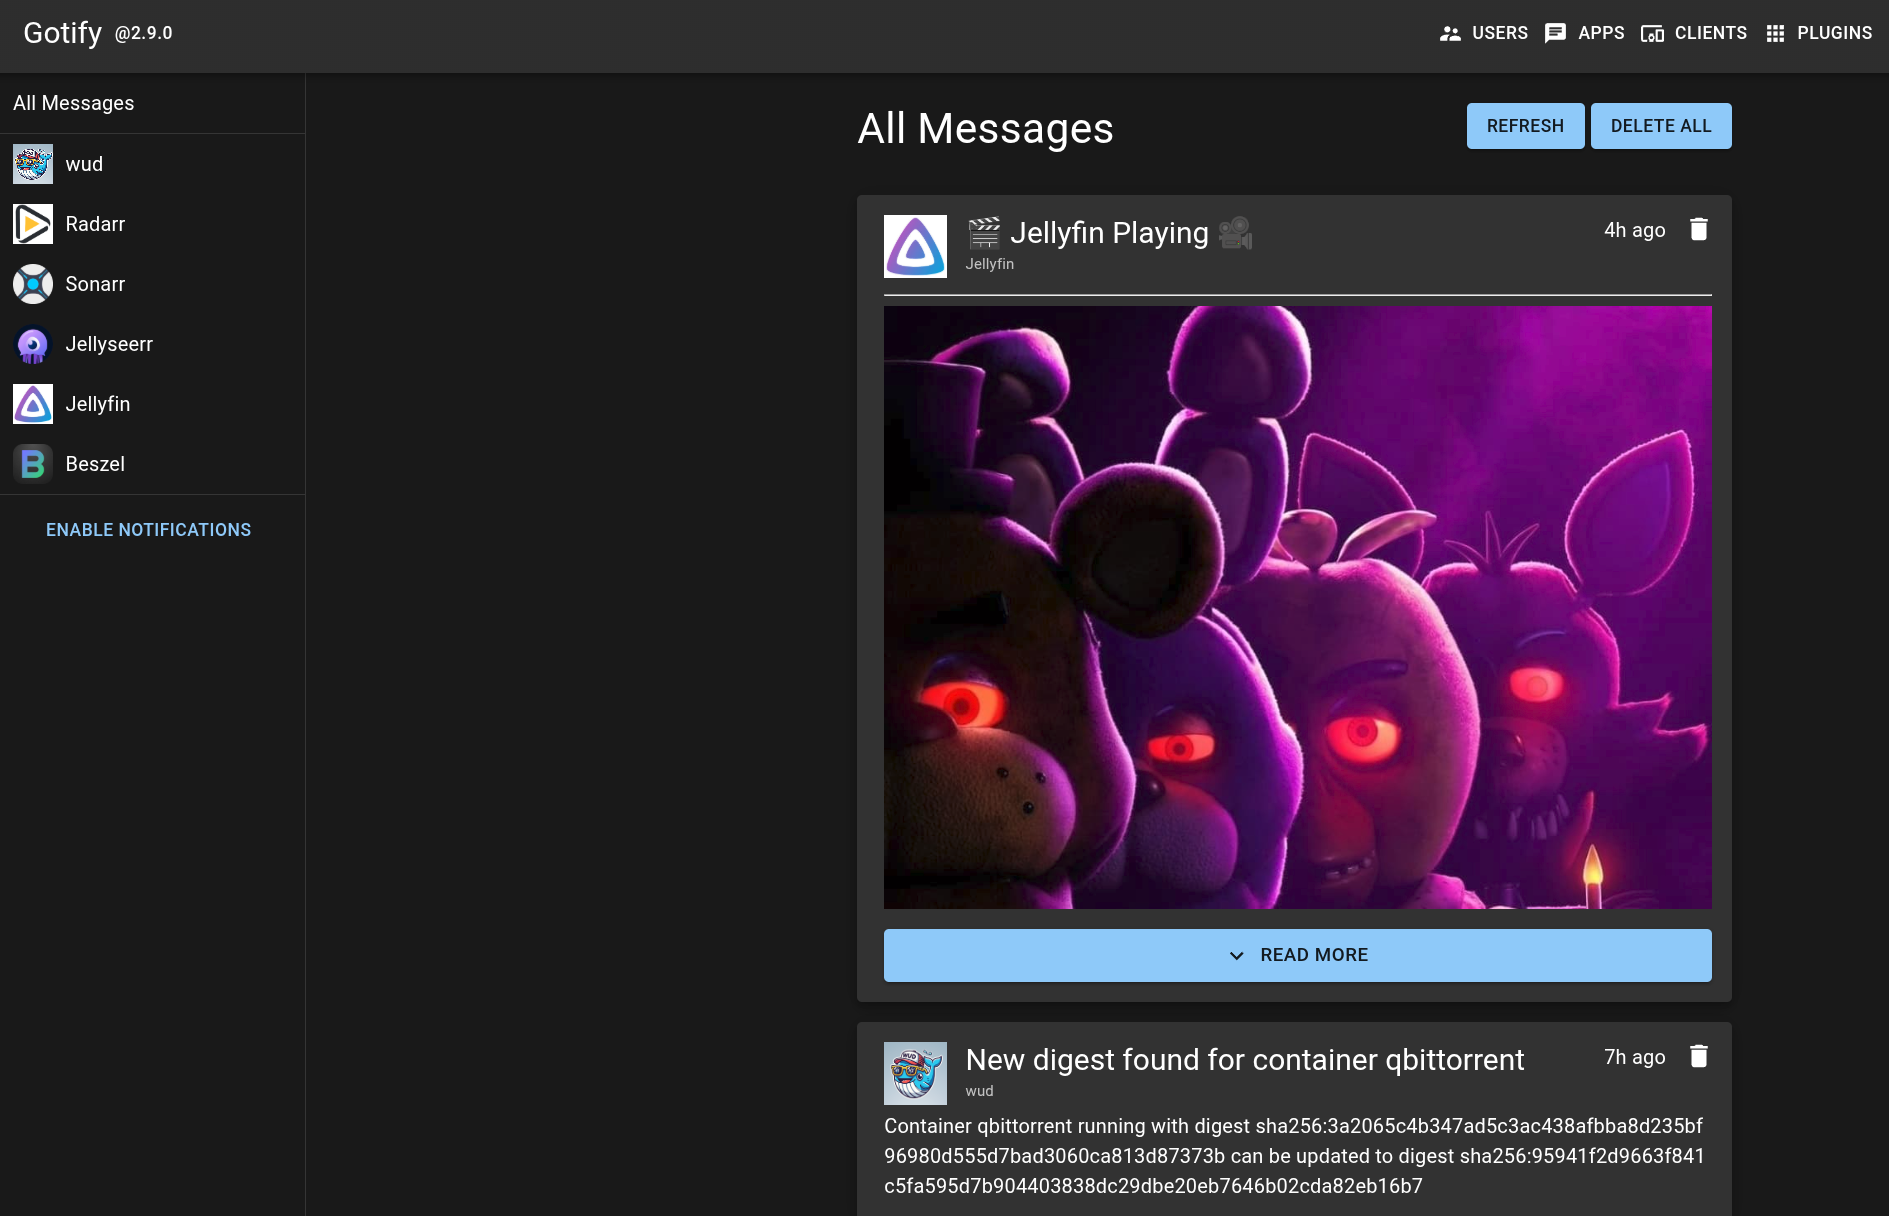Enable browser notifications
This screenshot has height=1216, width=1889.
(x=148, y=530)
